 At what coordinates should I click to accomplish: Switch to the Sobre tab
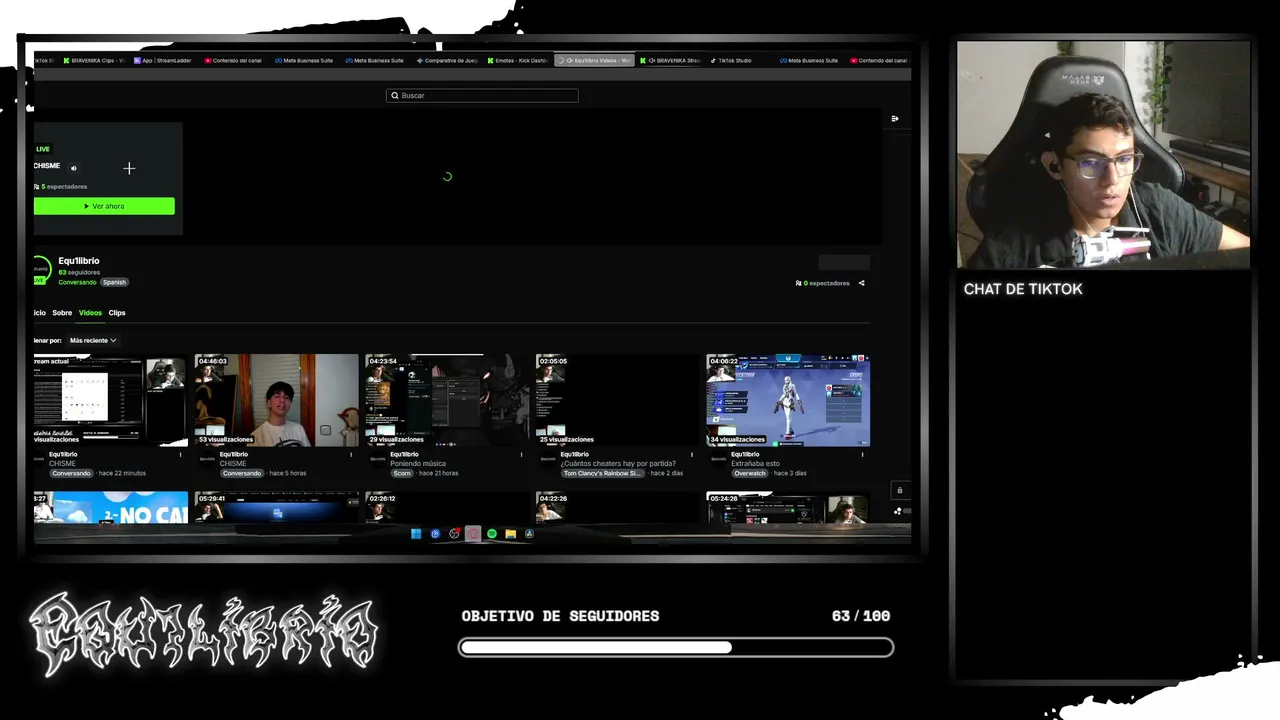(62, 313)
